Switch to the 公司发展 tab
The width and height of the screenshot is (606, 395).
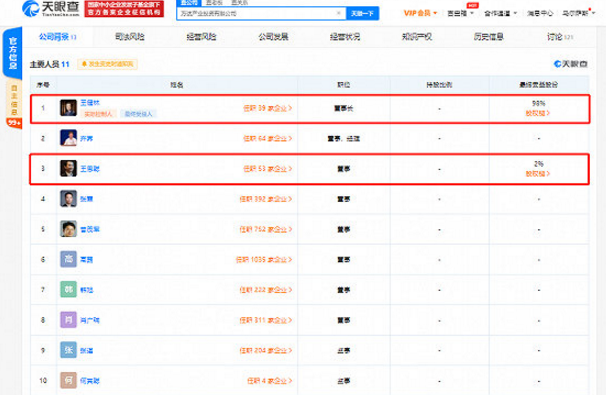click(273, 37)
